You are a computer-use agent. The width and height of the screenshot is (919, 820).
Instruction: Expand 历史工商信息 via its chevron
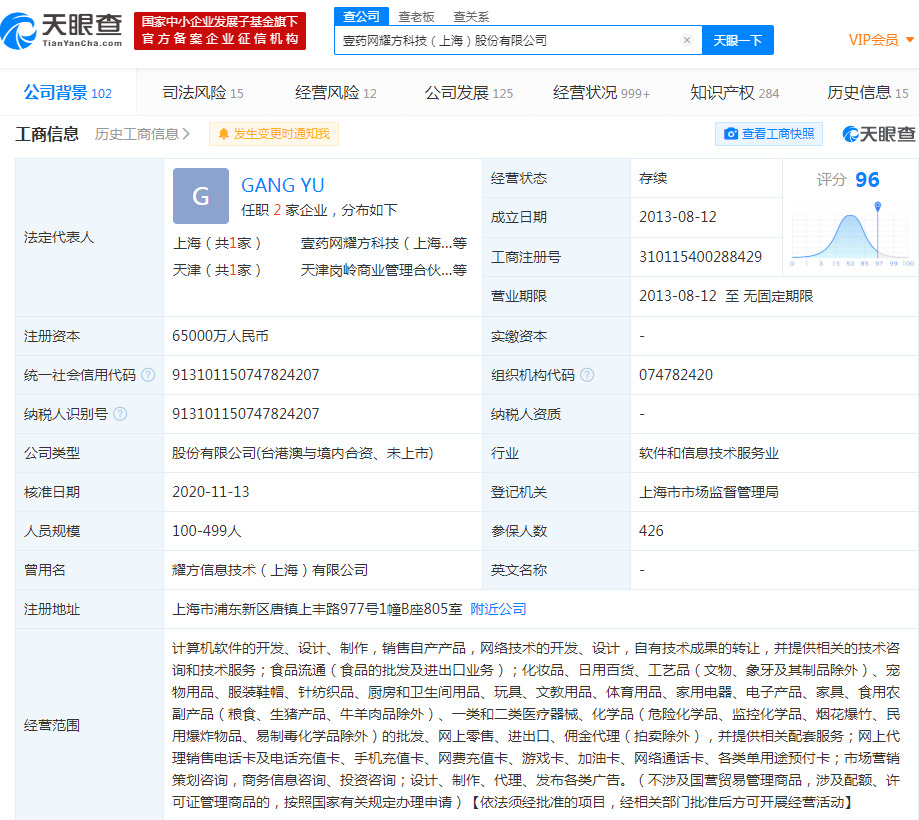(x=186, y=134)
